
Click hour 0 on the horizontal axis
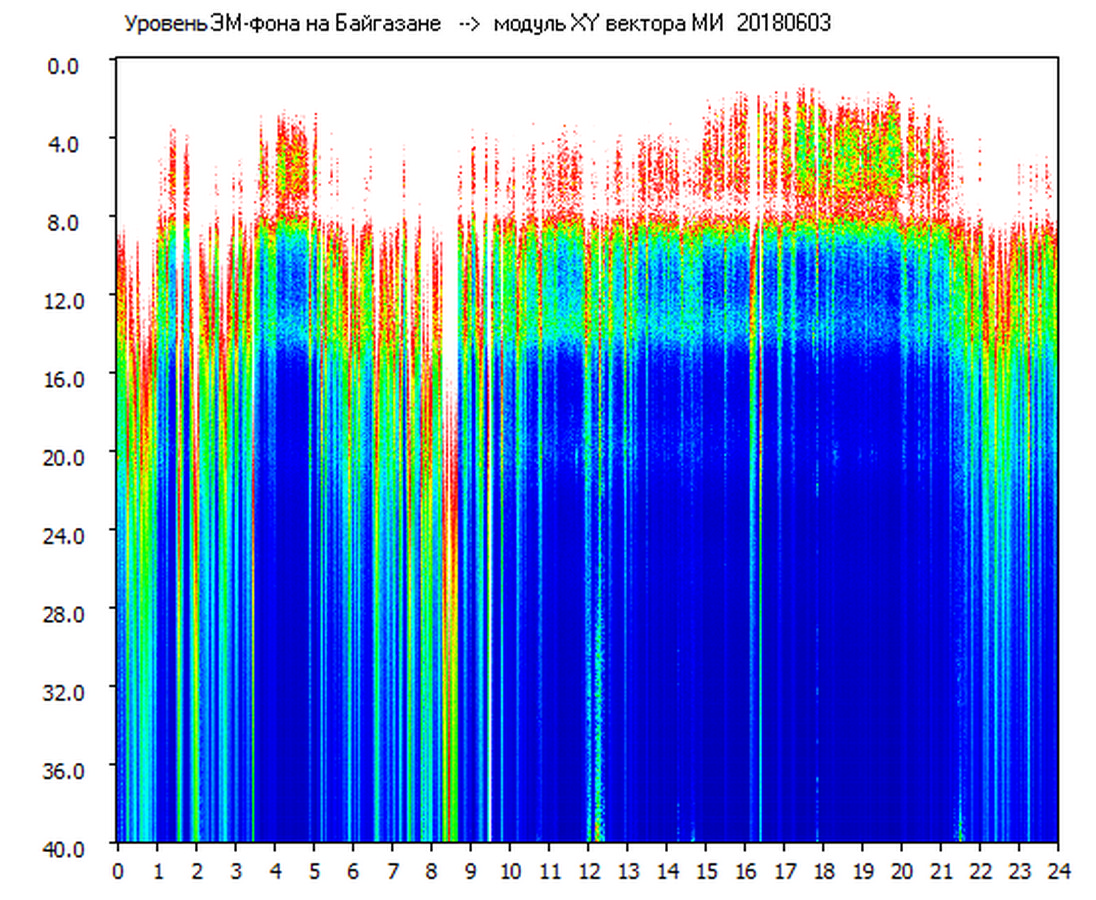[x=118, y=871]
